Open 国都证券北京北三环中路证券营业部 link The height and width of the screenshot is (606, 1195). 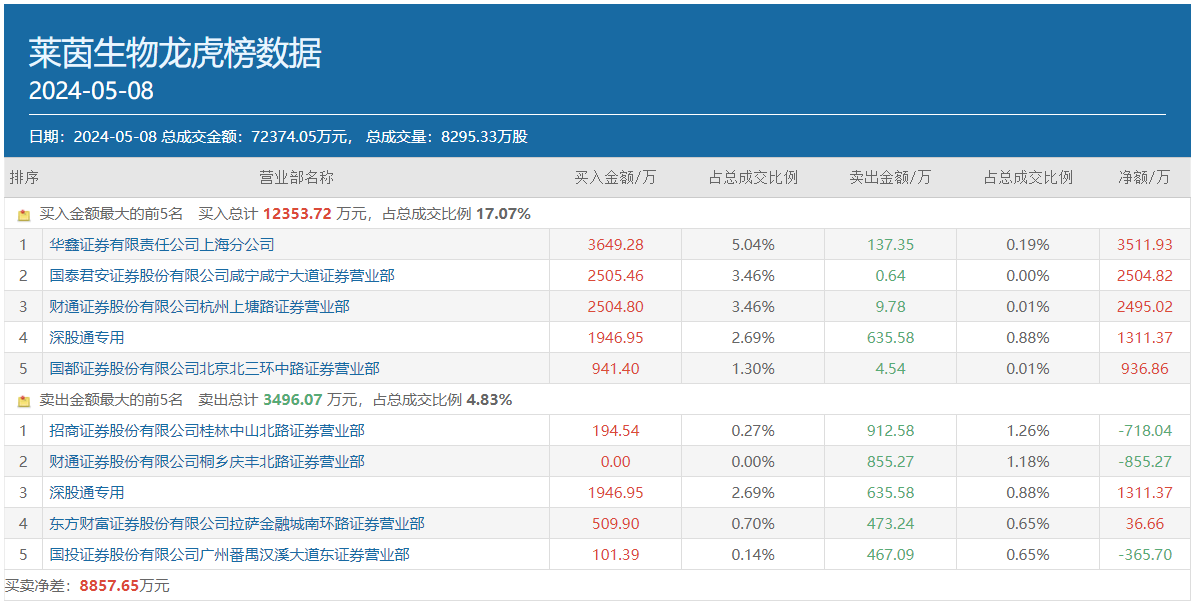click(x=214, y=369)
